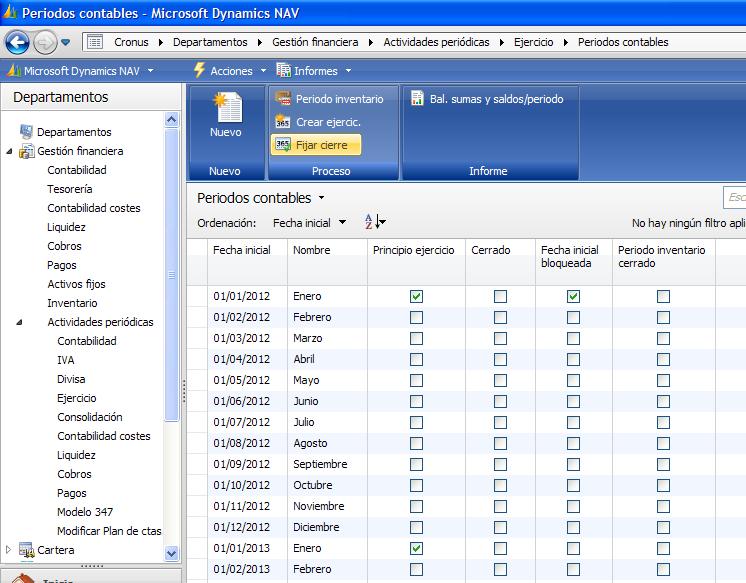Click the navigation pane vertical scrollbar thumb
Image resolution: width=746 pixels, height=583 pixels.
171,275
